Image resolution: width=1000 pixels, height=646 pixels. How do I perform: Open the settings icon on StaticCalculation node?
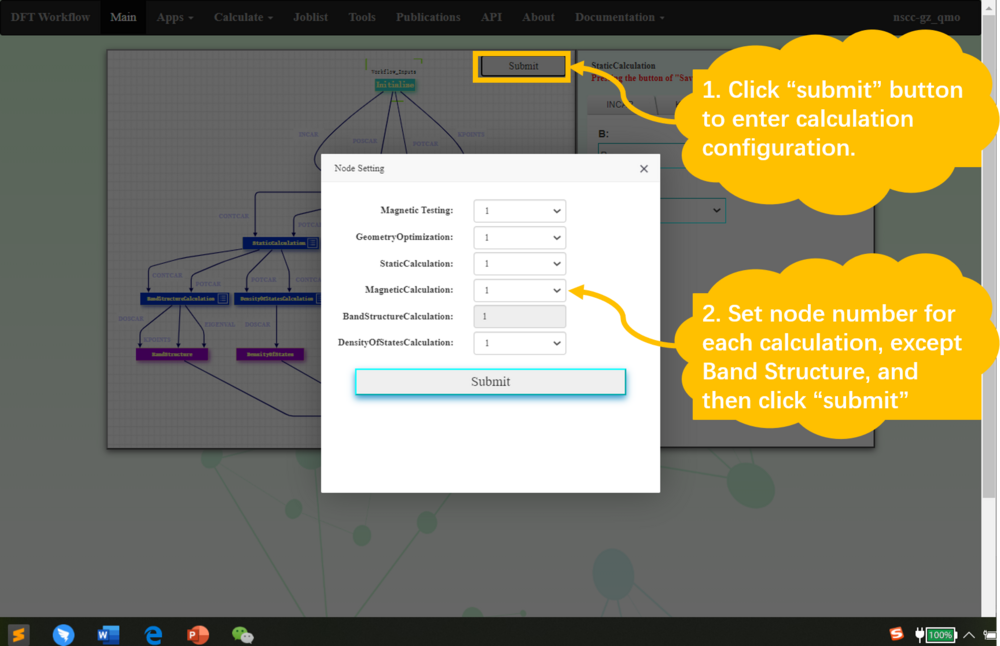point(313,242)
